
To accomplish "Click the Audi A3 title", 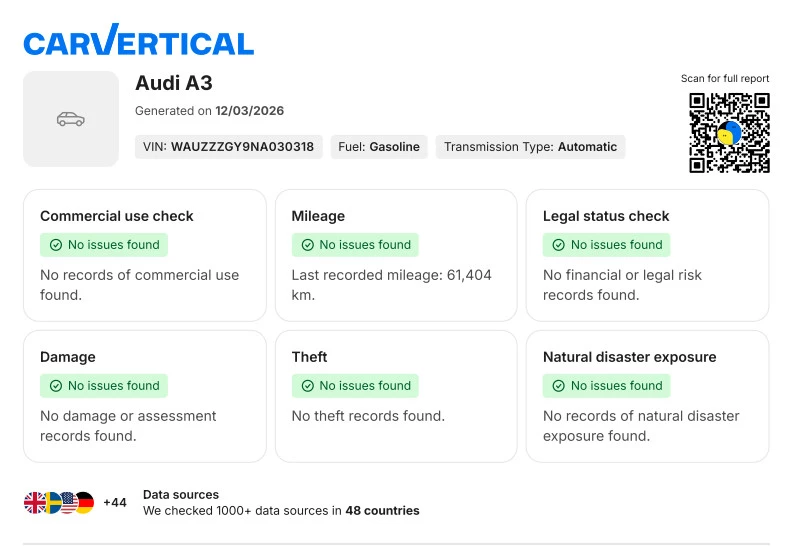I will 174,83.
